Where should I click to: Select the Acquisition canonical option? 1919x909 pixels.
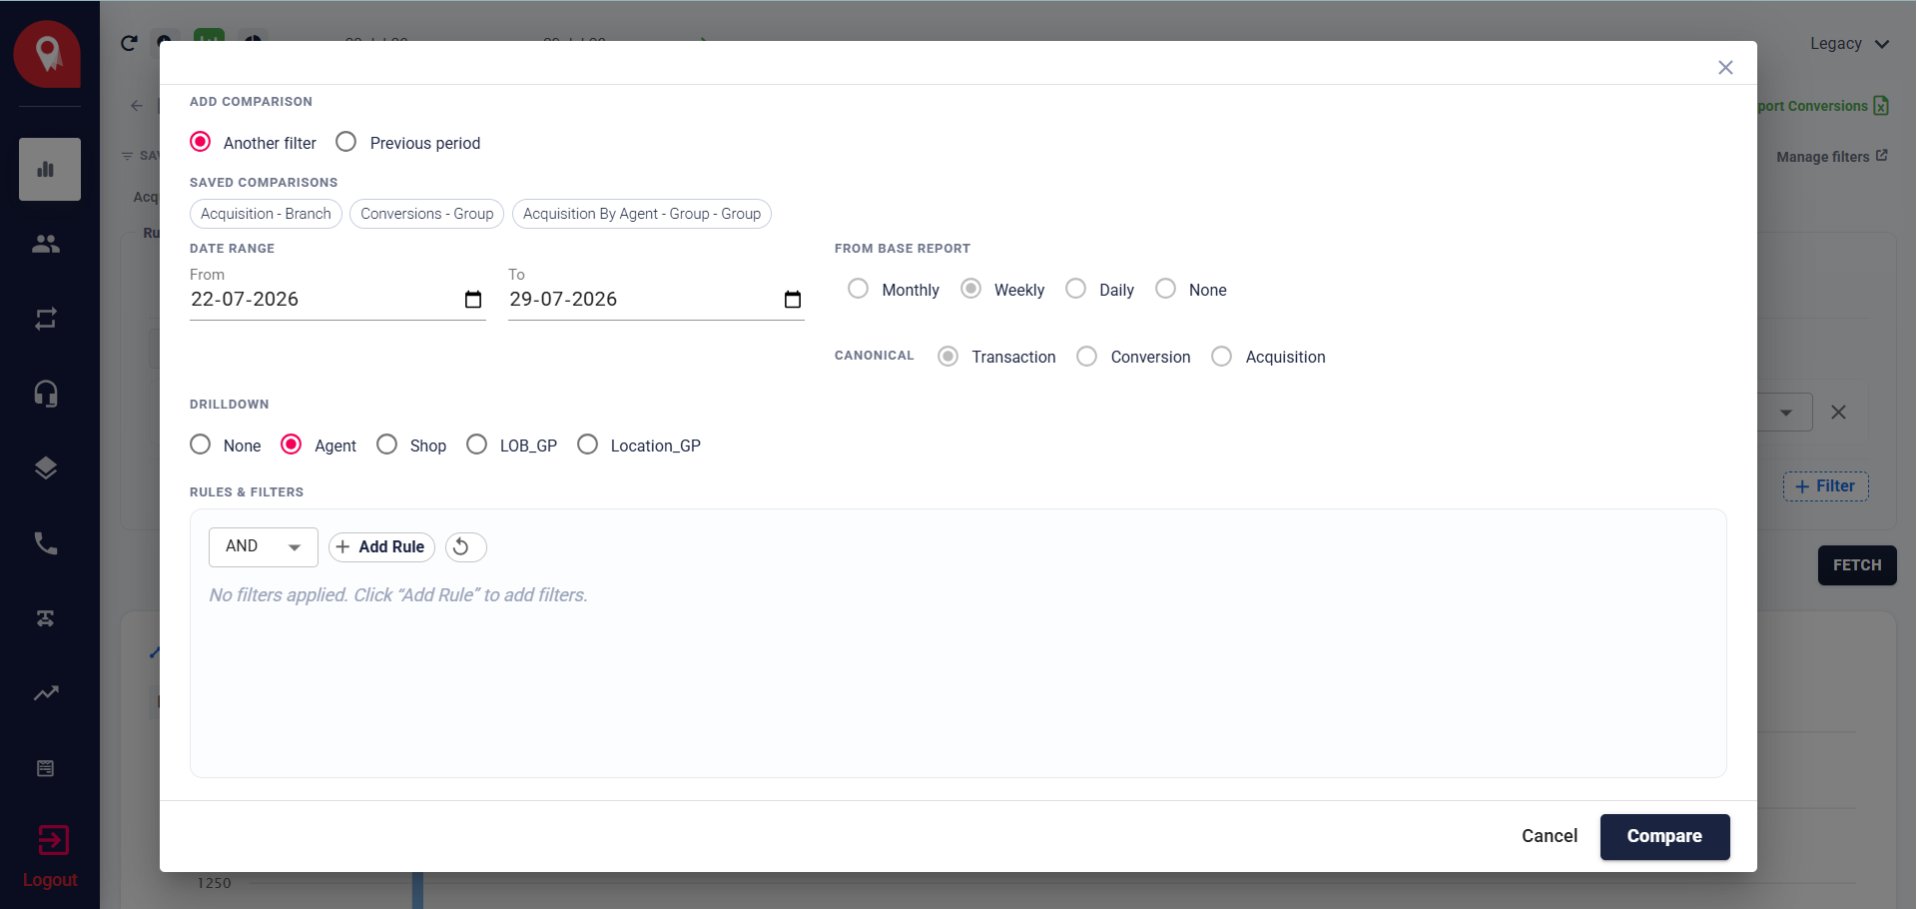point(1221,356)
